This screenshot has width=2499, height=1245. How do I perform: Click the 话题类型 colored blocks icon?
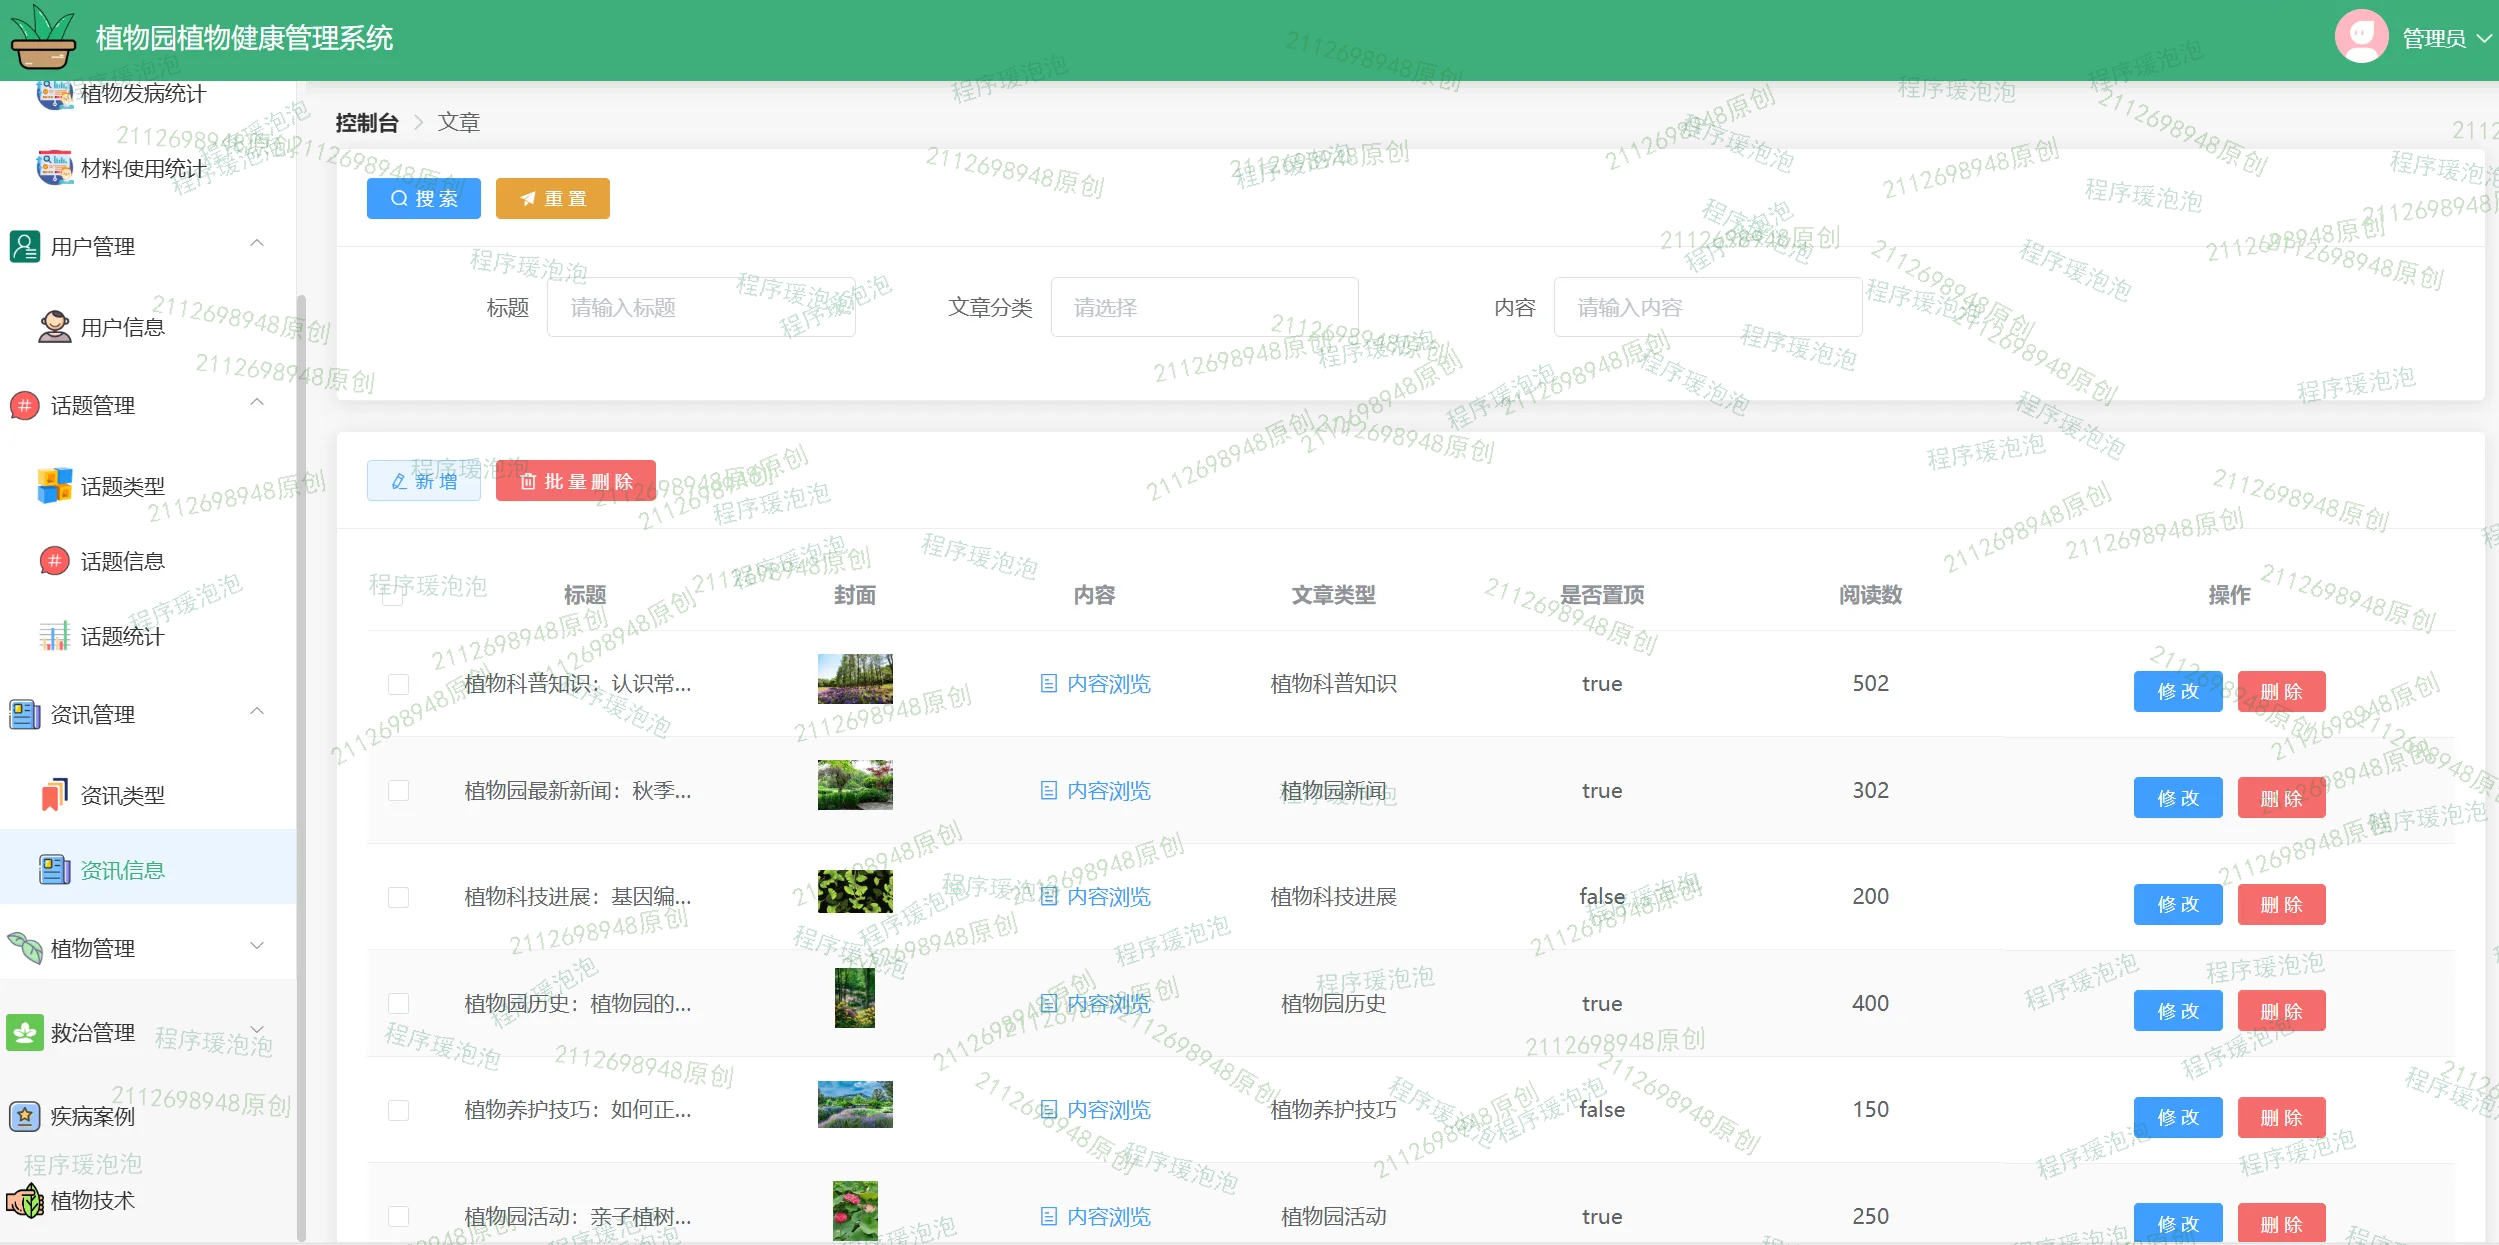[x=54, y=486]
